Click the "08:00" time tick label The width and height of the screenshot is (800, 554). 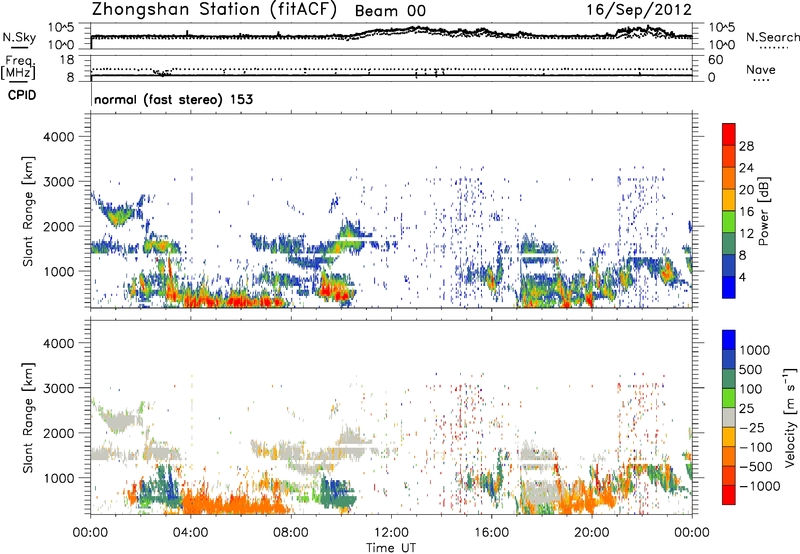[291, 533]
